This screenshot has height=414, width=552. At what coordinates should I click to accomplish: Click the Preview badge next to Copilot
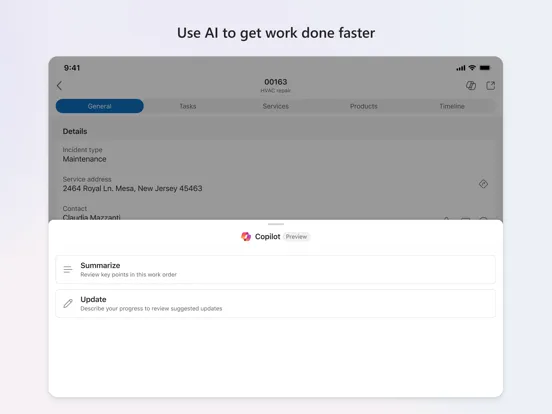296,237
